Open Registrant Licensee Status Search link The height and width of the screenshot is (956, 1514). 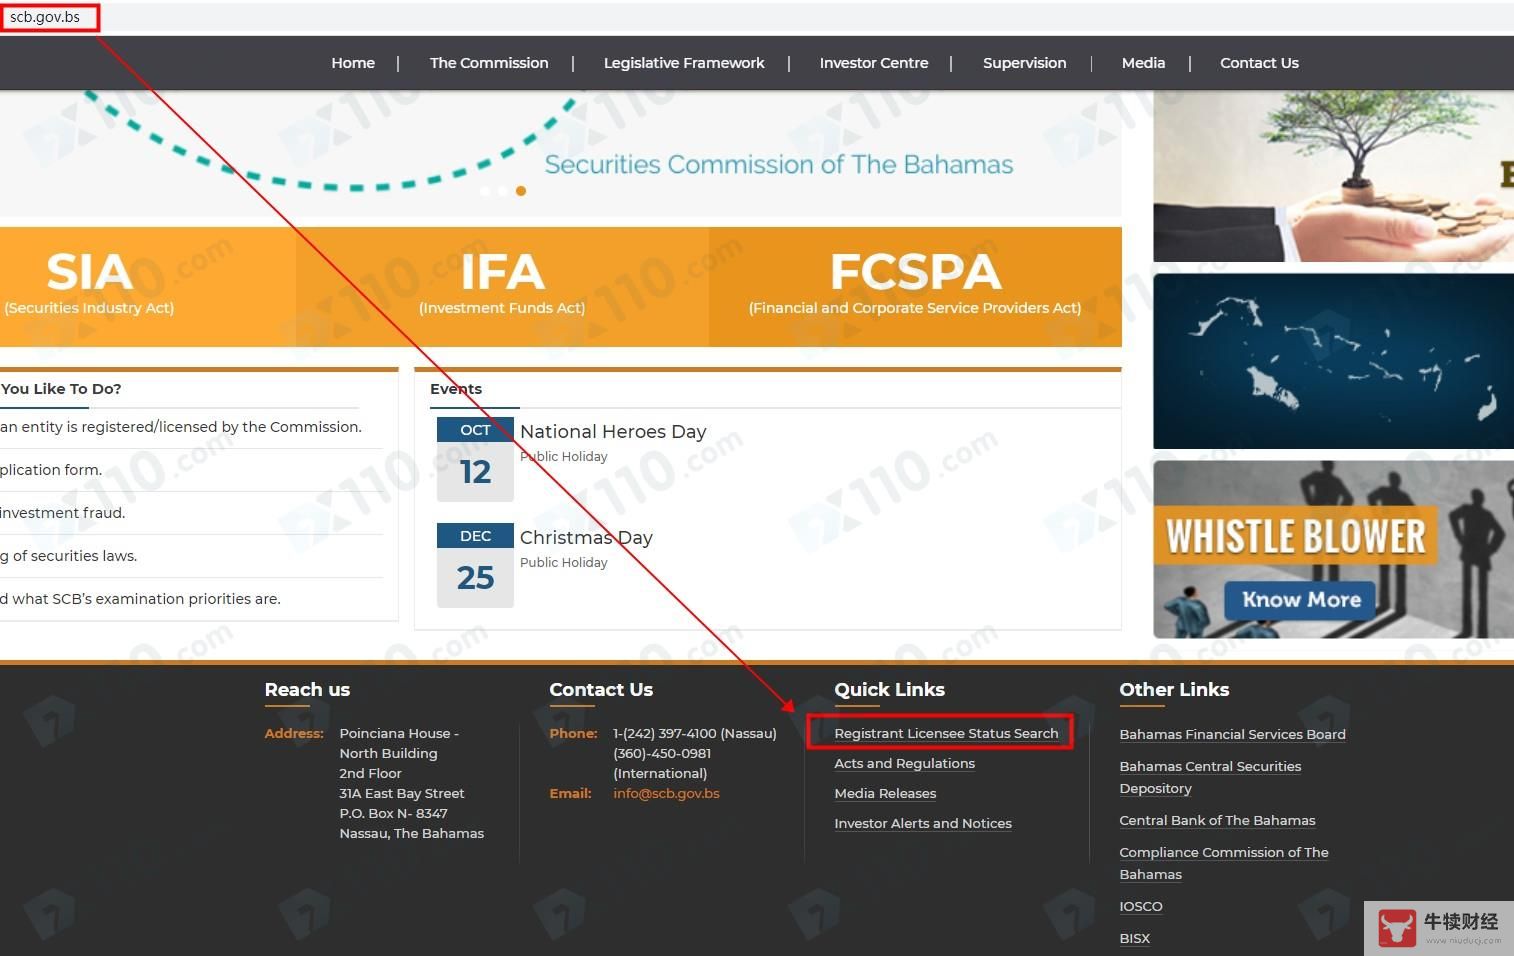tap(946, 733)
